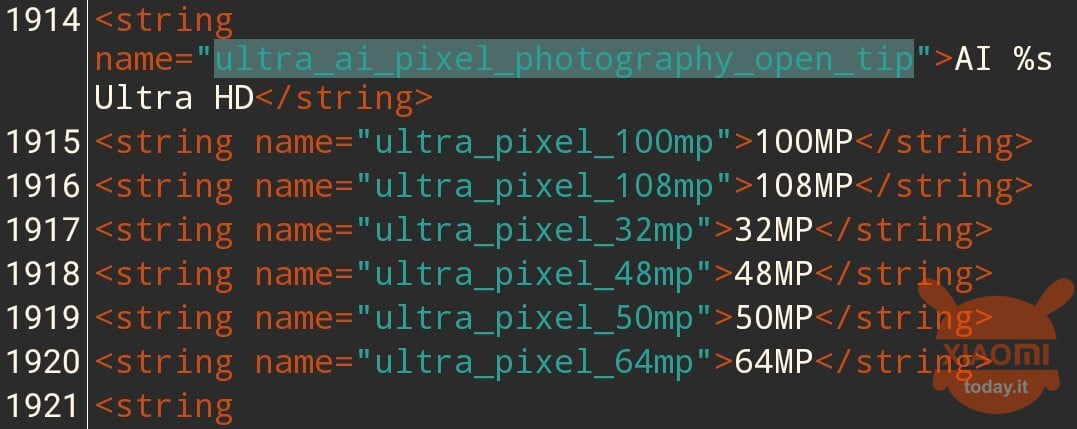
Task: Click the 32MP string value
Action: pyautogui.click(x=773, y=230)
